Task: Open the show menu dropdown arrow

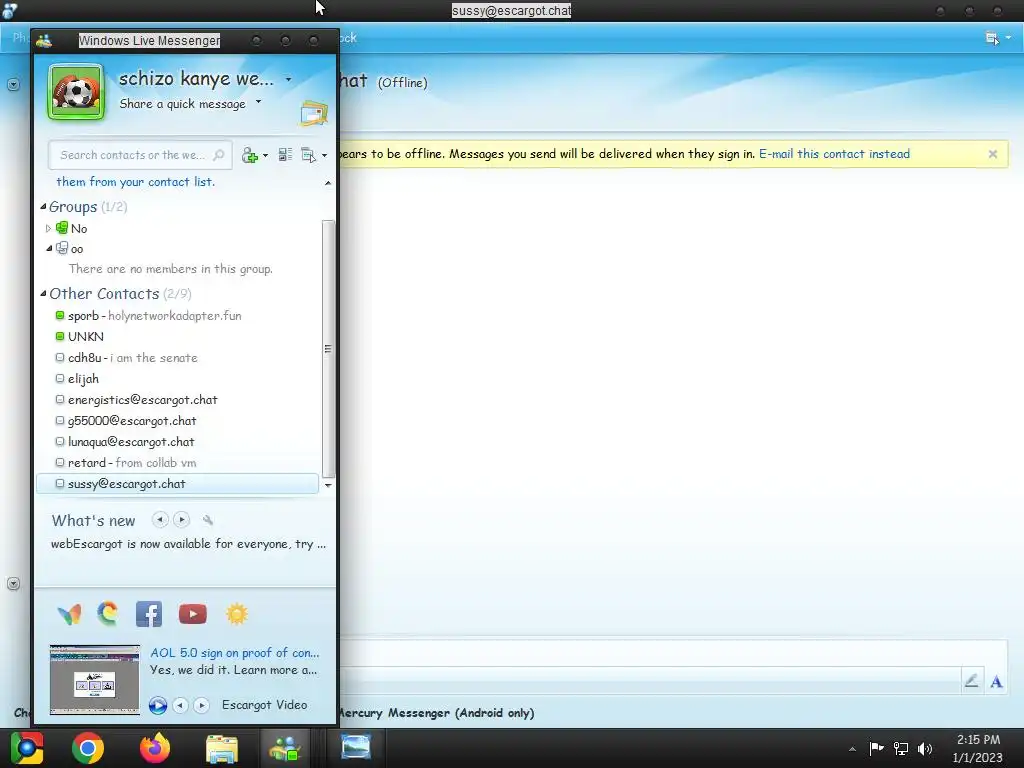Action: coord(324,155)
